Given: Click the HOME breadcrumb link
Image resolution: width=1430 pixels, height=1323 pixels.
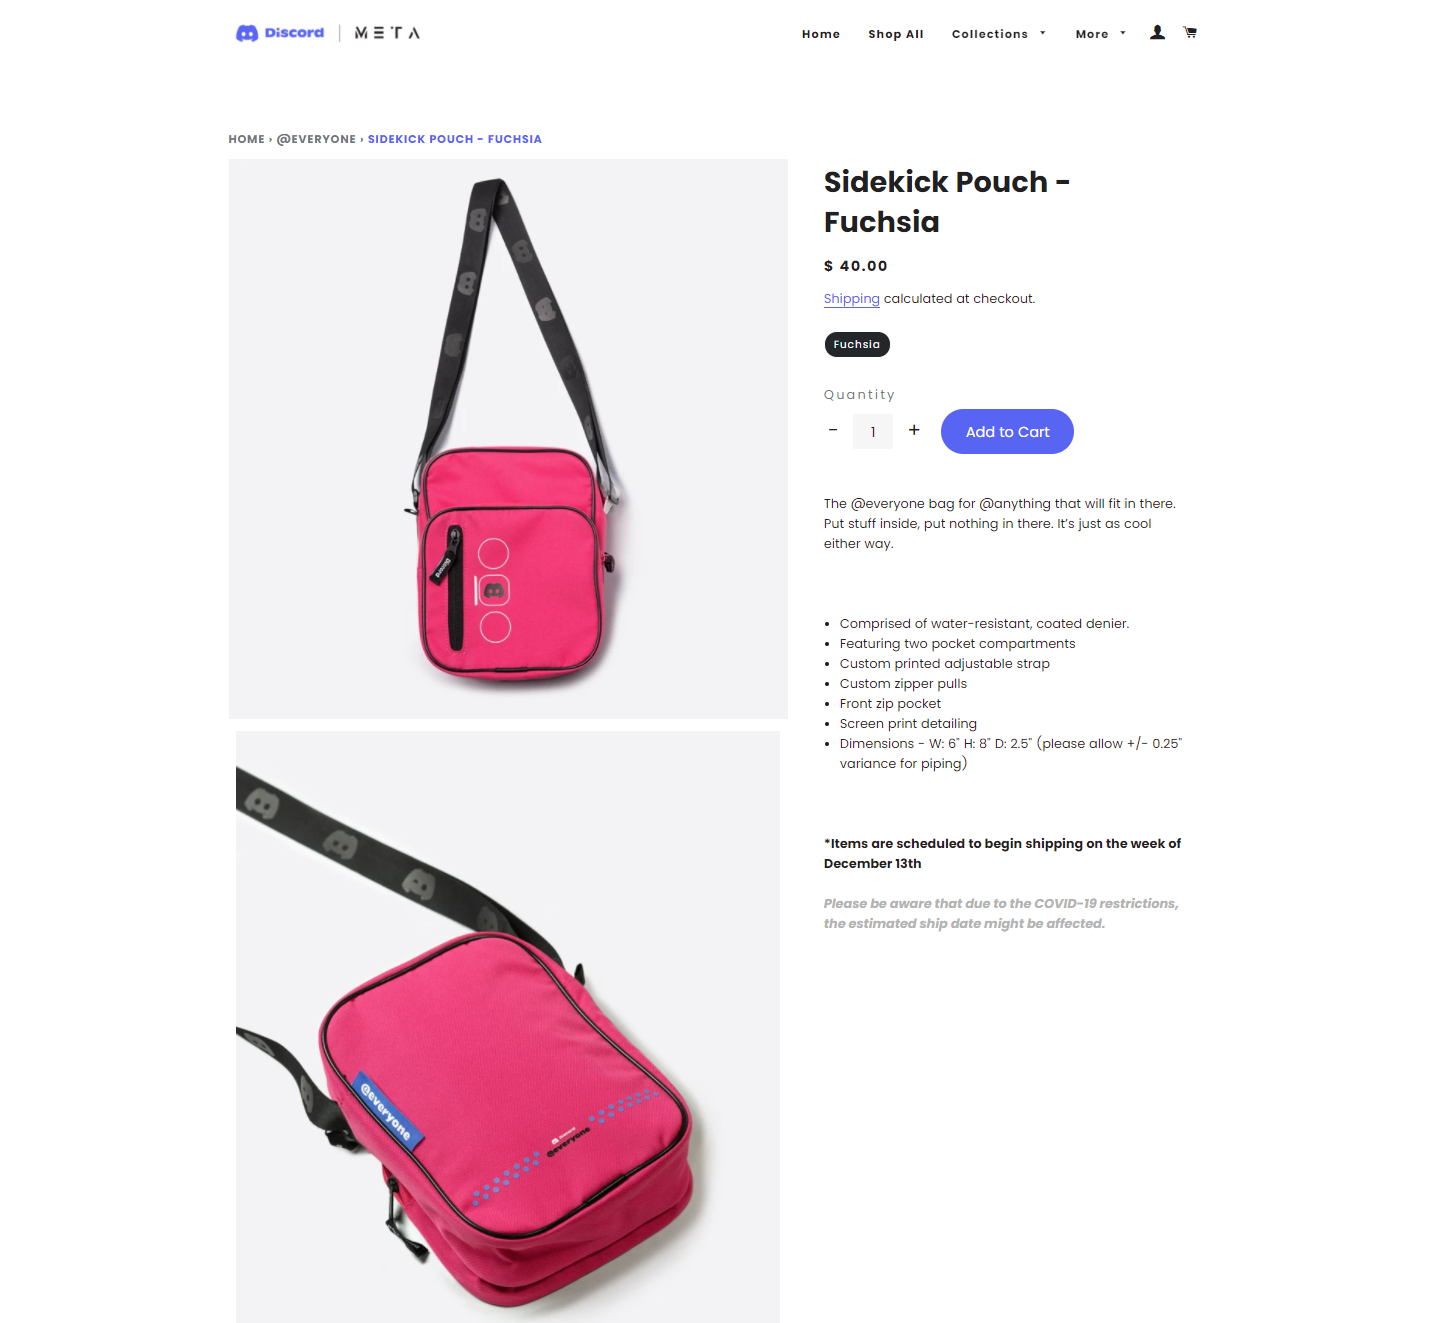Looking at the screenshot, I should click(x=246, y=139).
